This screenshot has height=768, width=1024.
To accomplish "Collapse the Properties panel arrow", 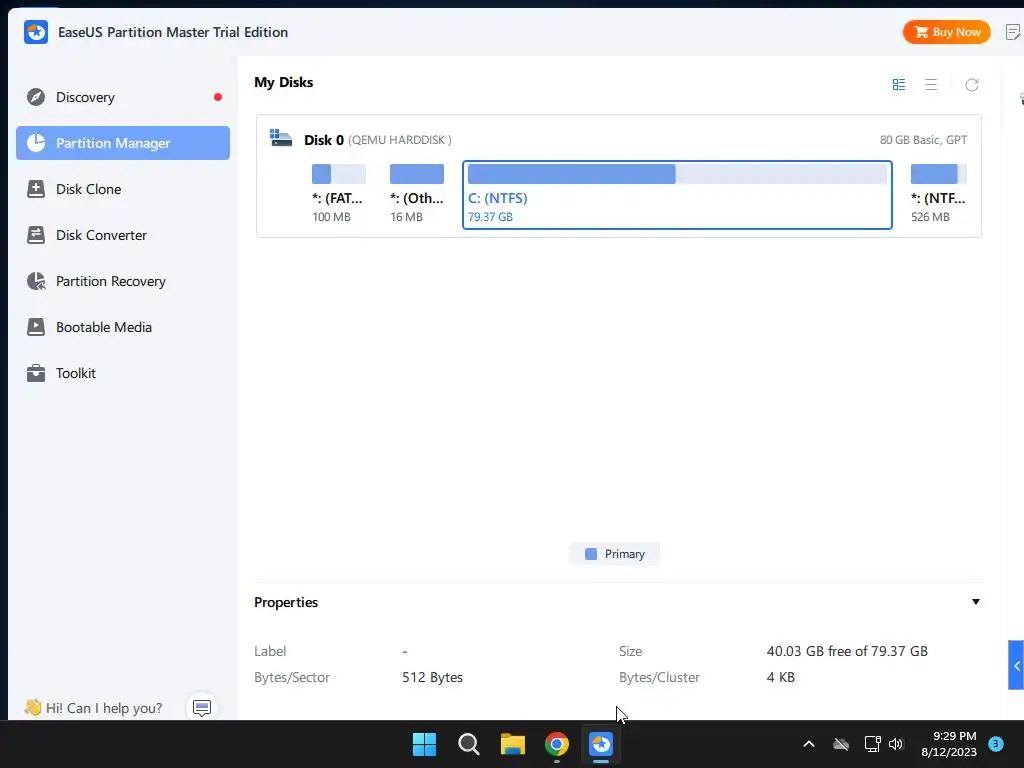I will coord(976,601).
